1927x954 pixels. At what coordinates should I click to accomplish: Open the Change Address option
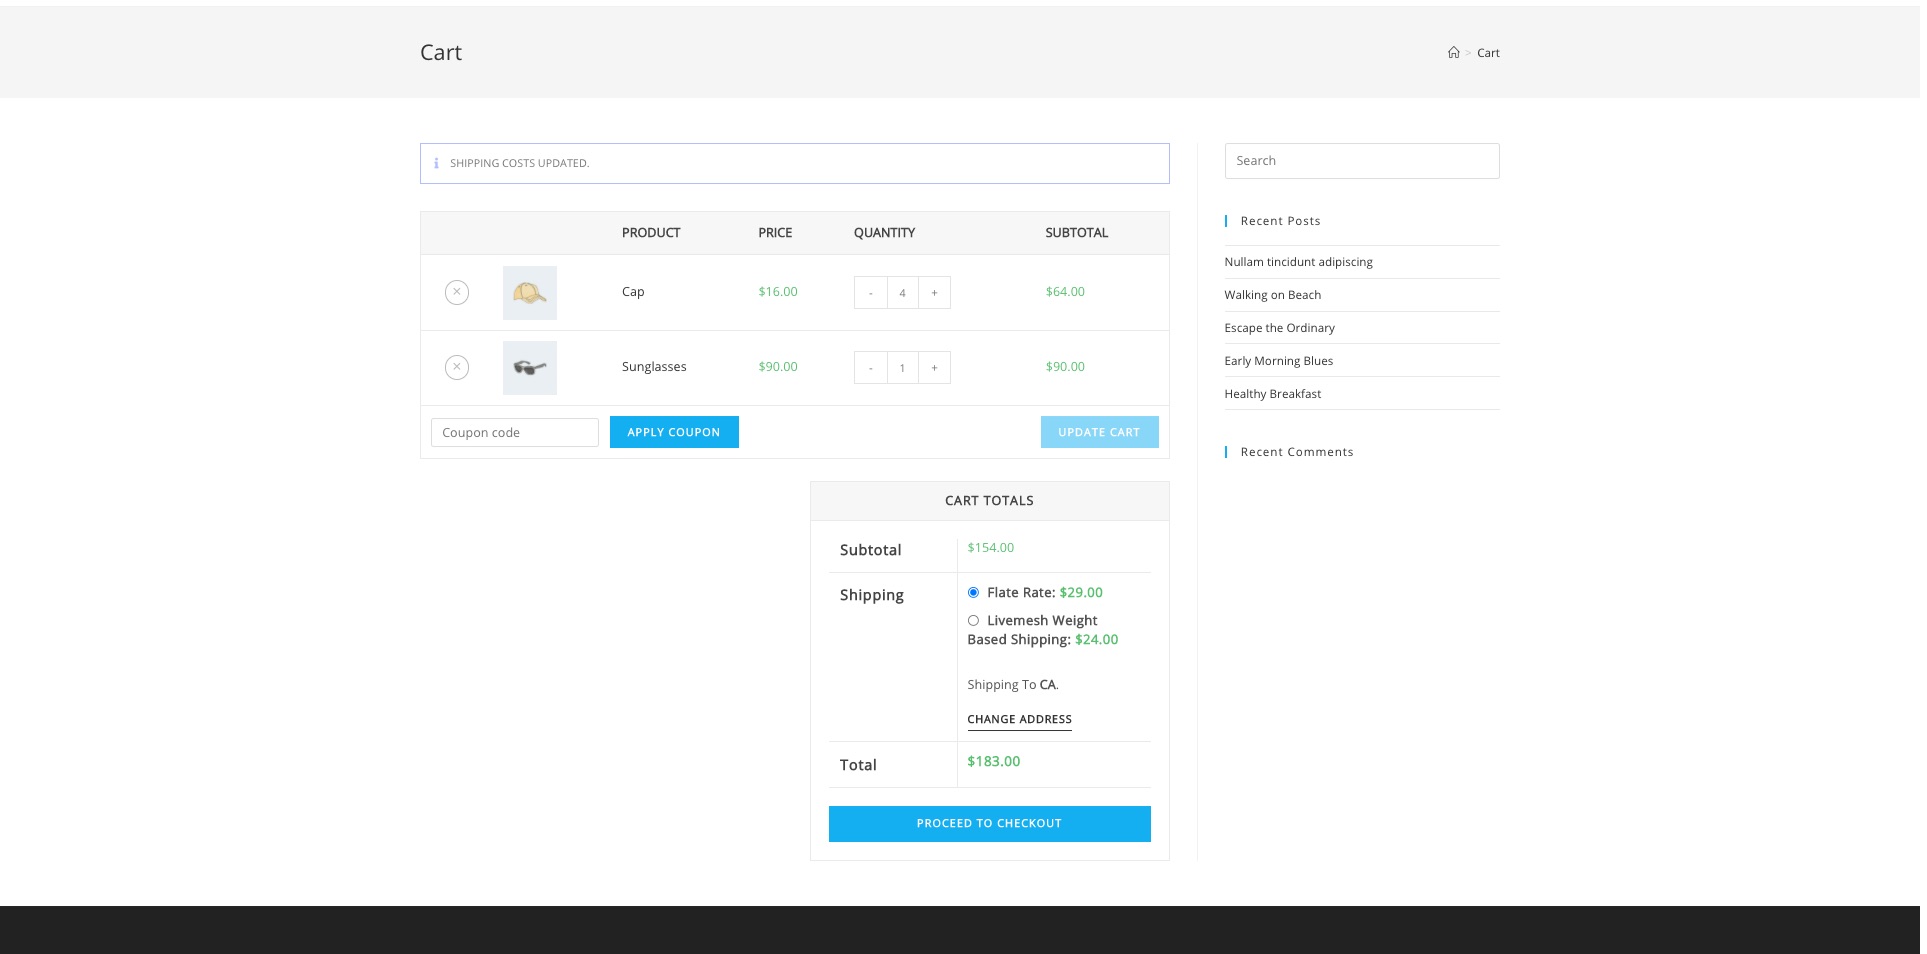(x=1019, y=719)
